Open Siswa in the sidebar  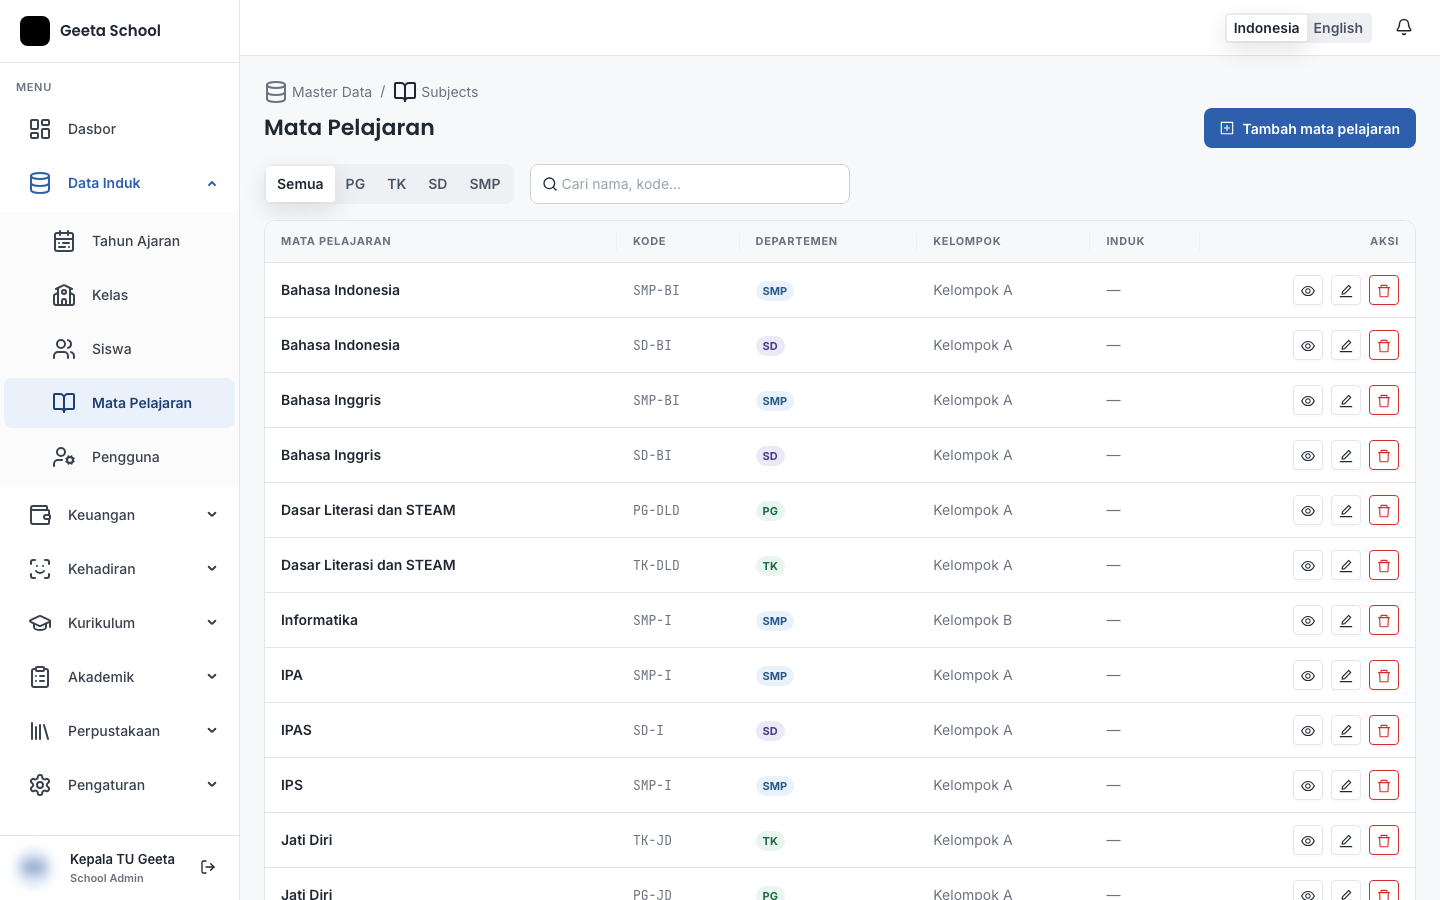coord(120,349)
